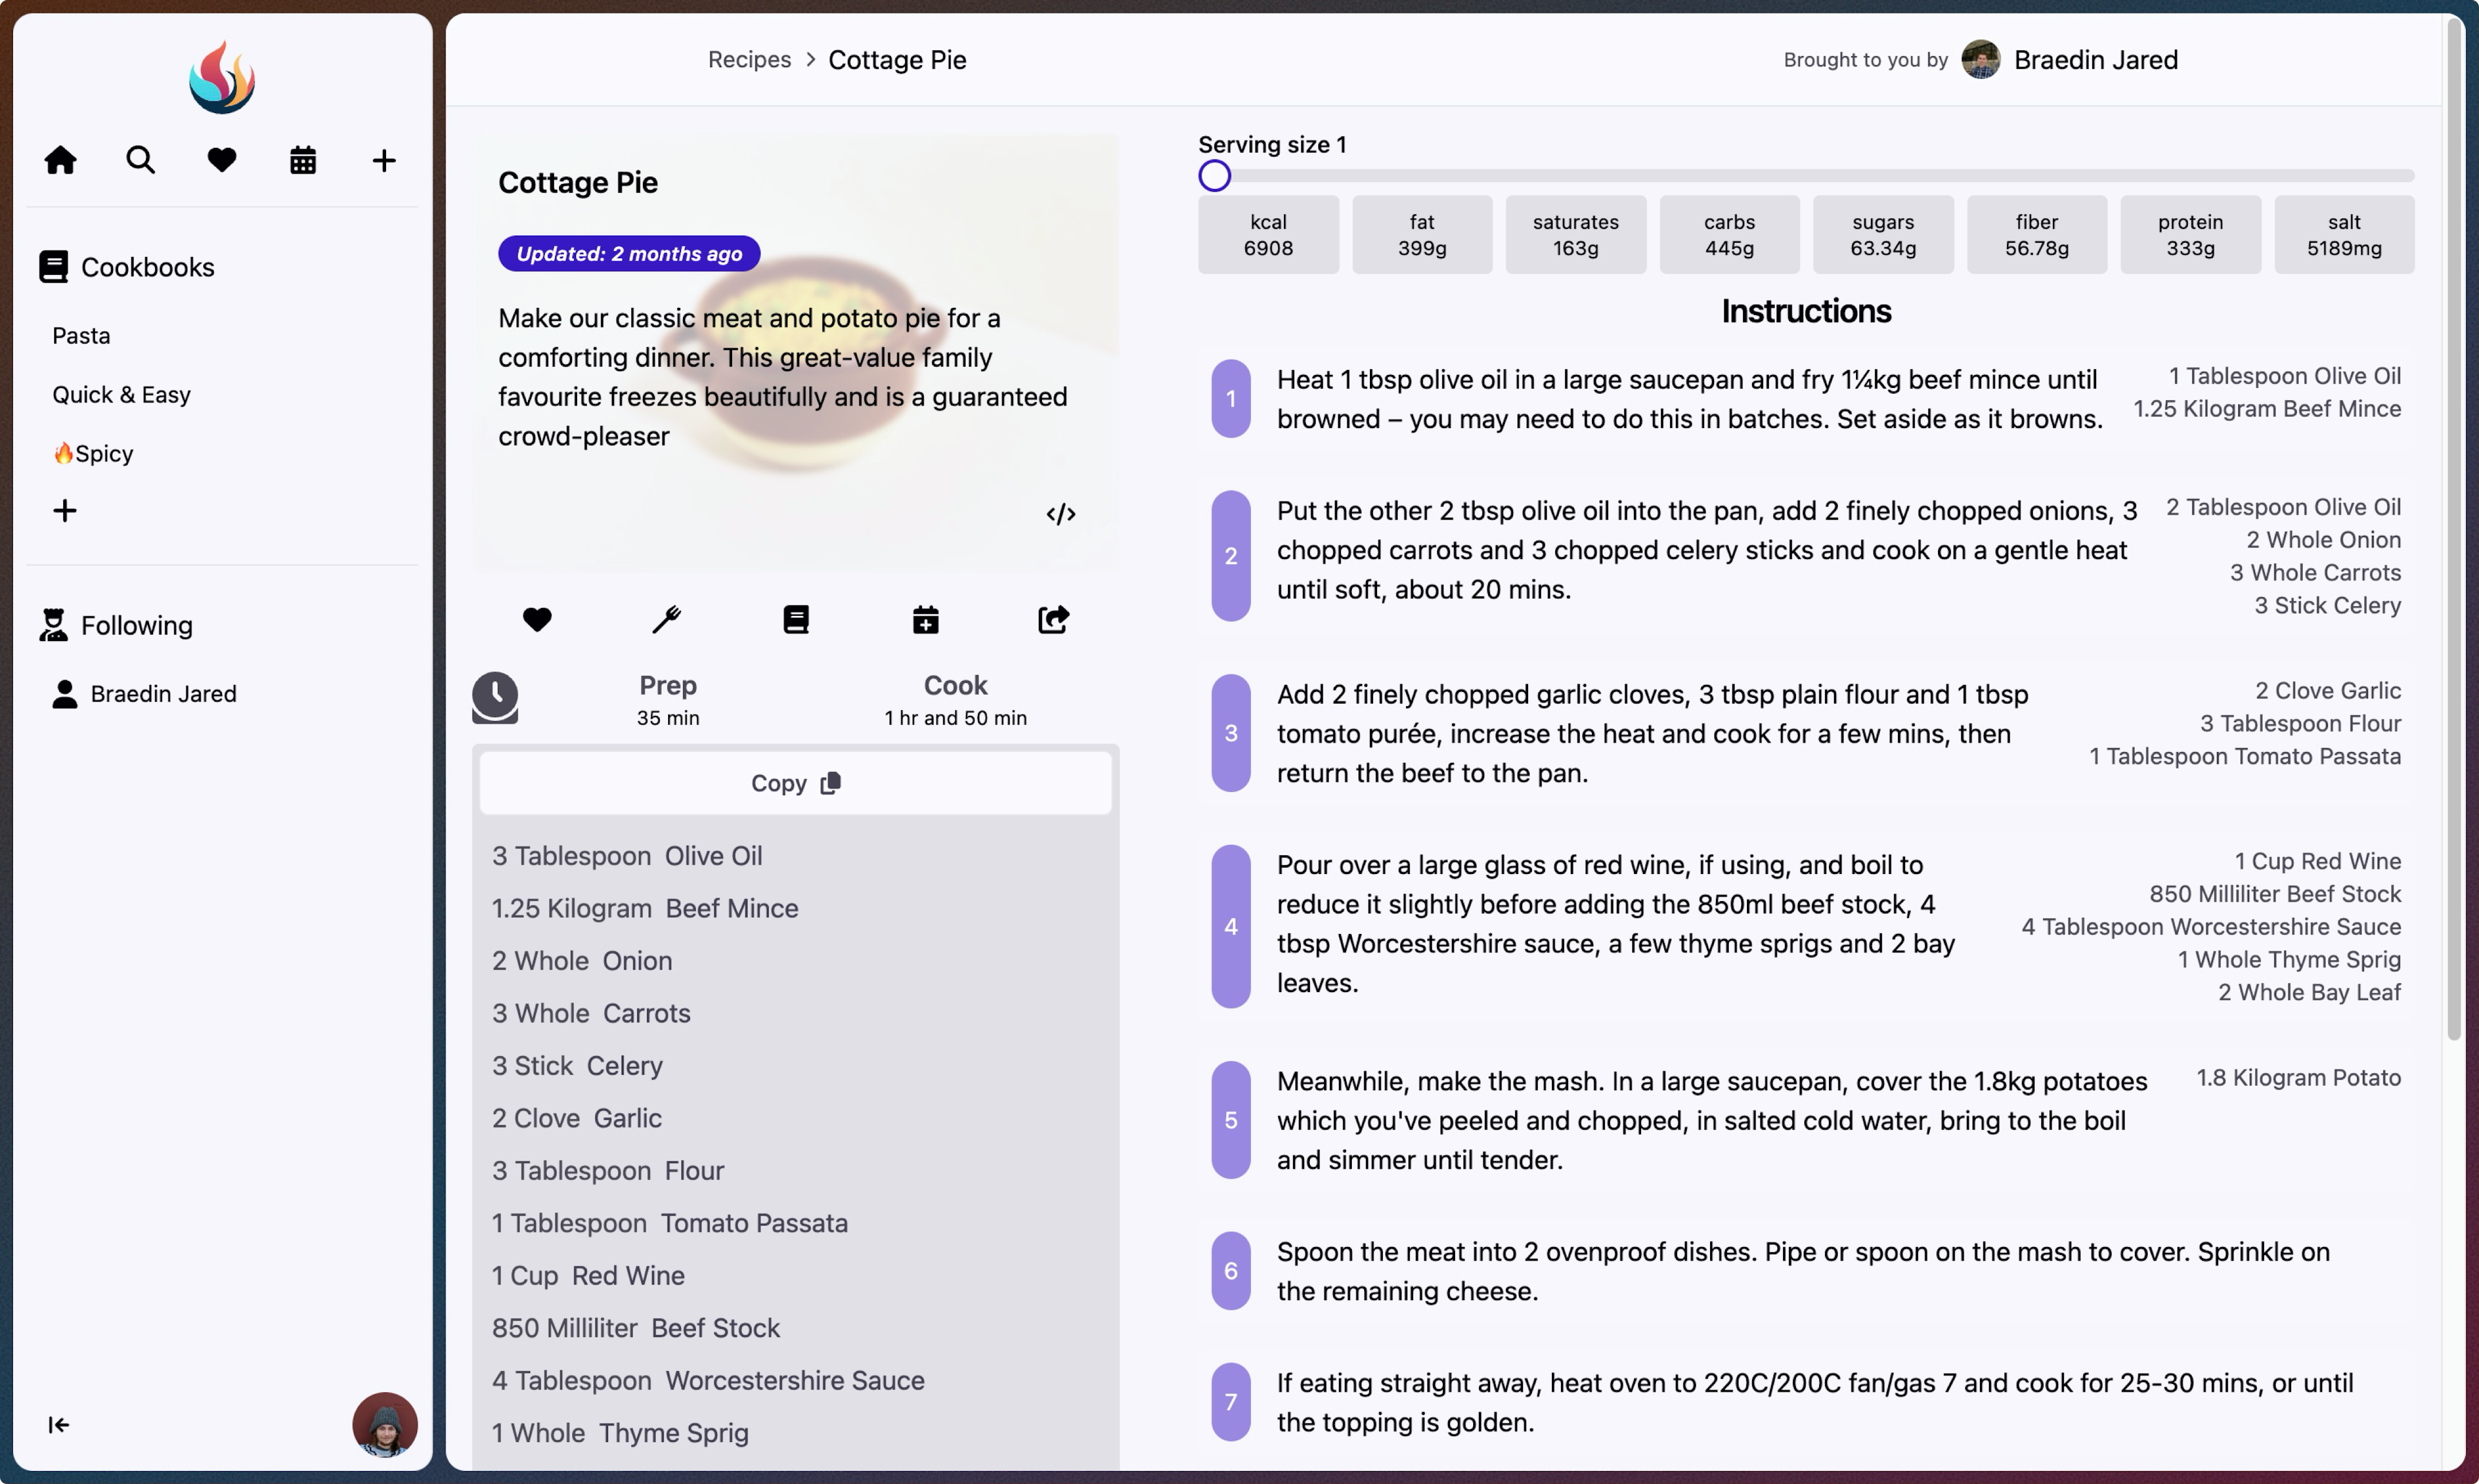Click the salt 5189mg nutrition tile

(x=2344, y=234)
